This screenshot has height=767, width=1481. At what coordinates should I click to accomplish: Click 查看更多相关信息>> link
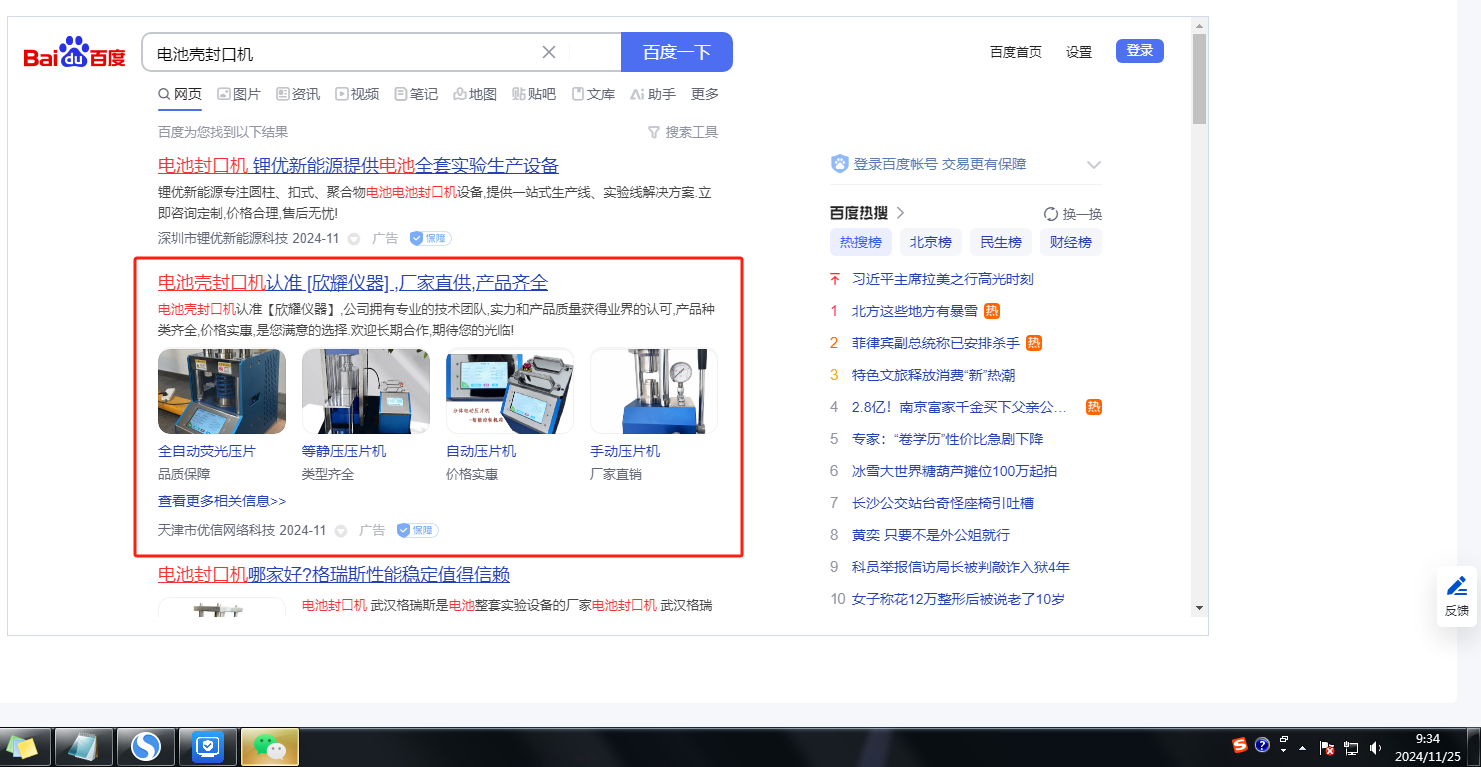click(x=222, y=501)
